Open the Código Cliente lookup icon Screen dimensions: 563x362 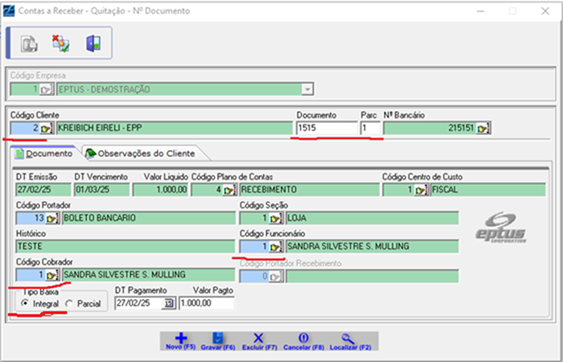pyautogui.click(x=46, y=128)
